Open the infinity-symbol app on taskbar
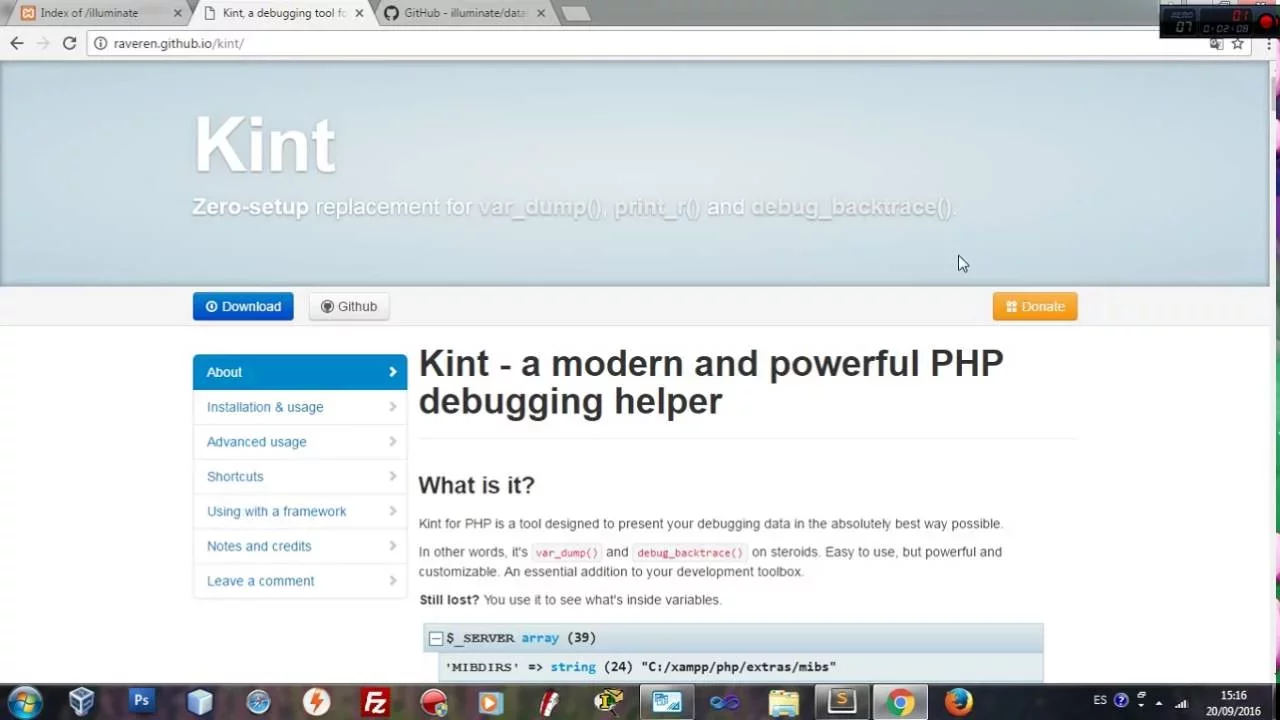Viewport: 1280px width, 720px height. (x=724, y=702)
